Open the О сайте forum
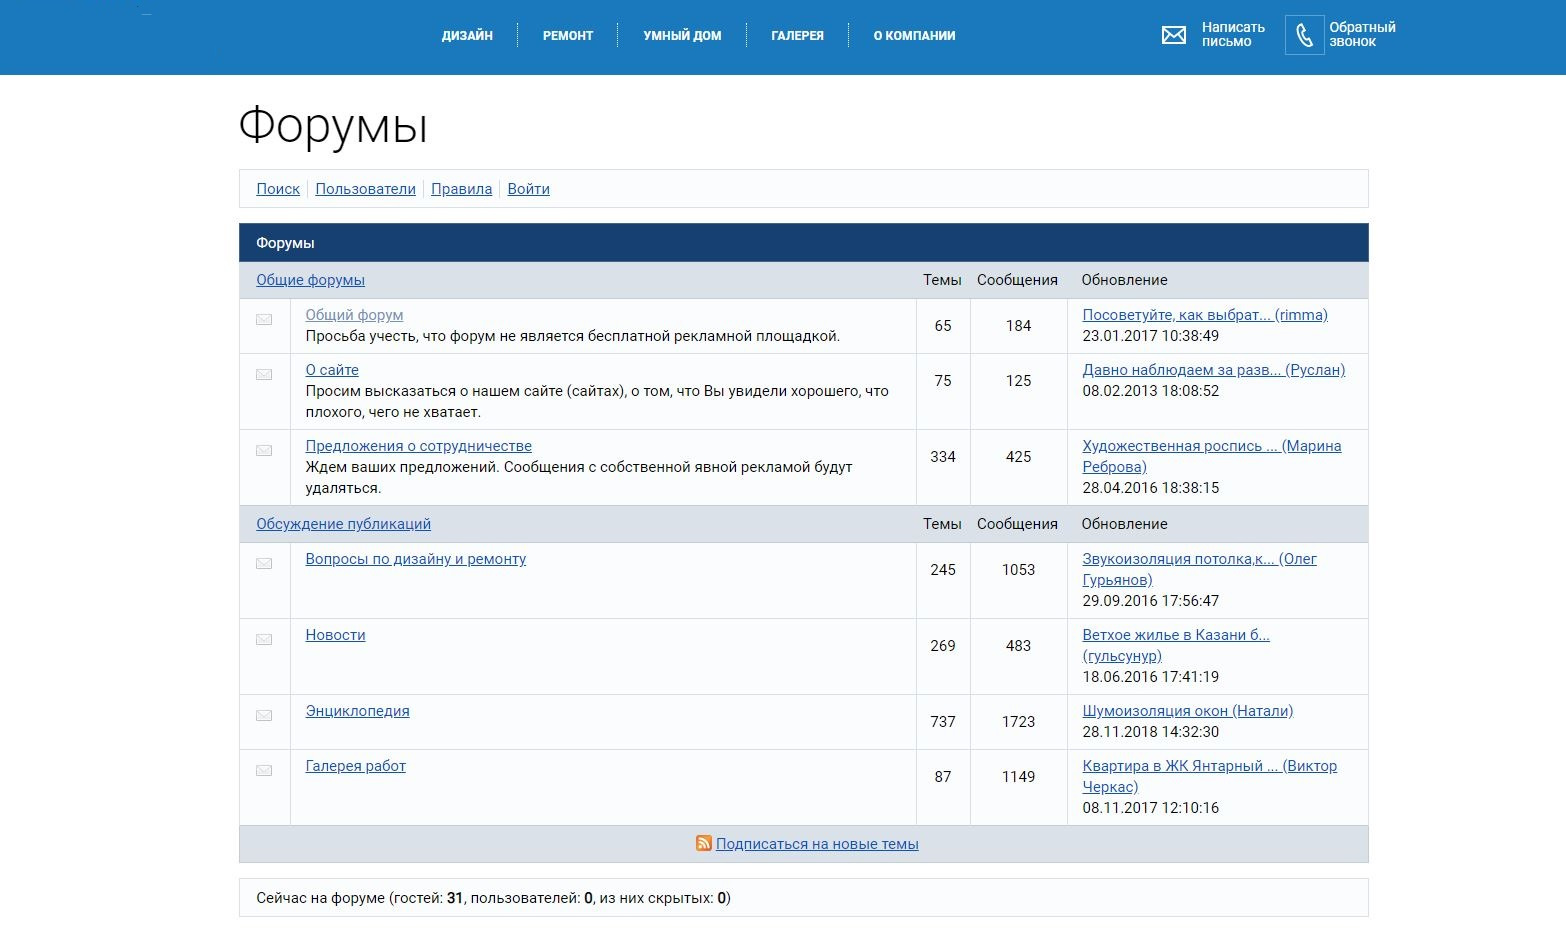This screenshot has height=930, width=1566. 332,370
